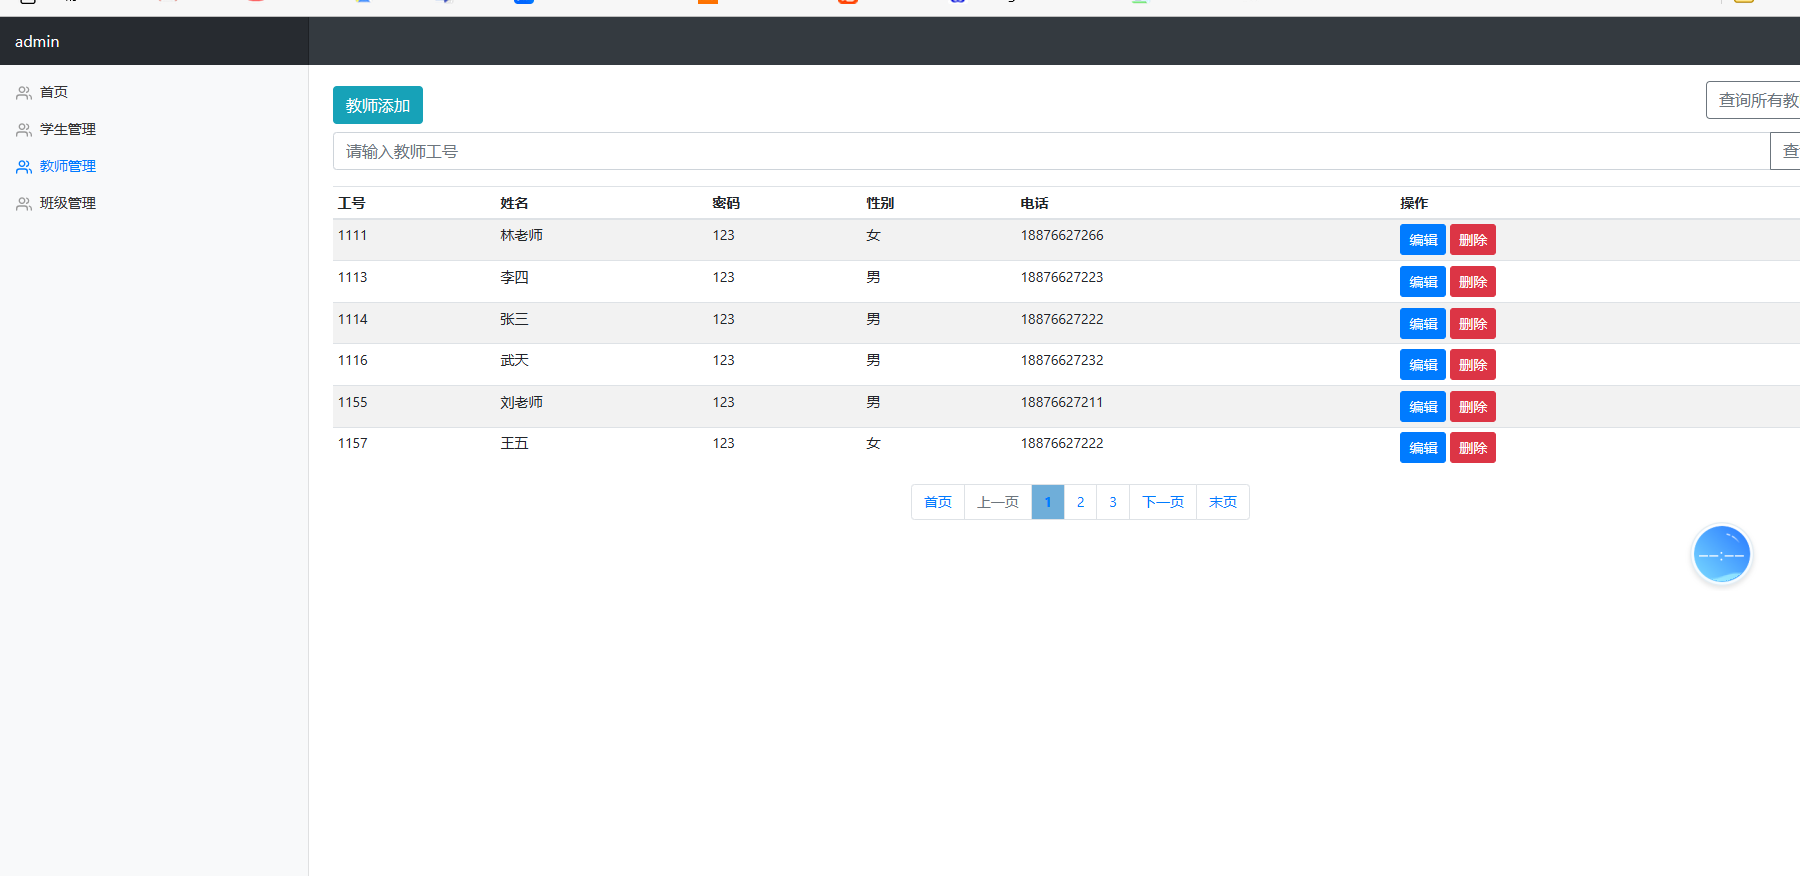Edit teacher 1157 王五

1423,448
